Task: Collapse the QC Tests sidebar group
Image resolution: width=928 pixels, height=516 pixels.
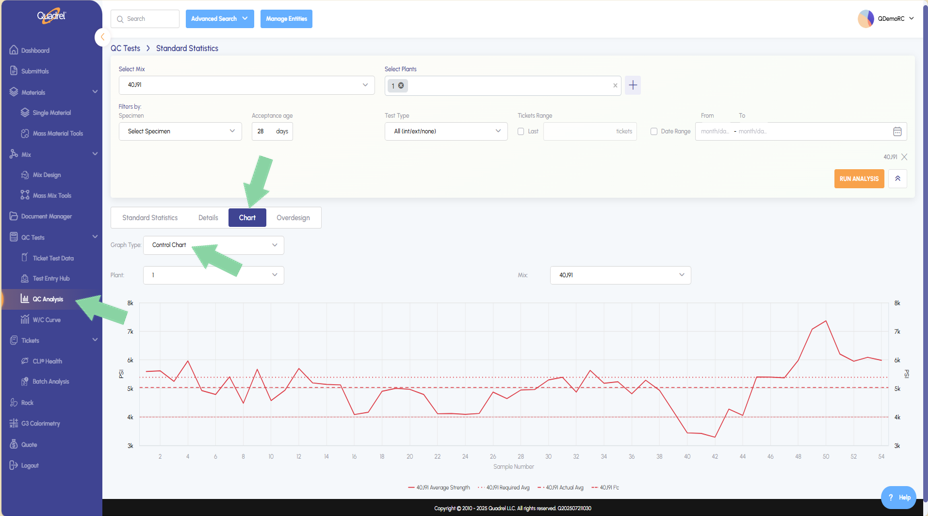Action: click(95, 237)
